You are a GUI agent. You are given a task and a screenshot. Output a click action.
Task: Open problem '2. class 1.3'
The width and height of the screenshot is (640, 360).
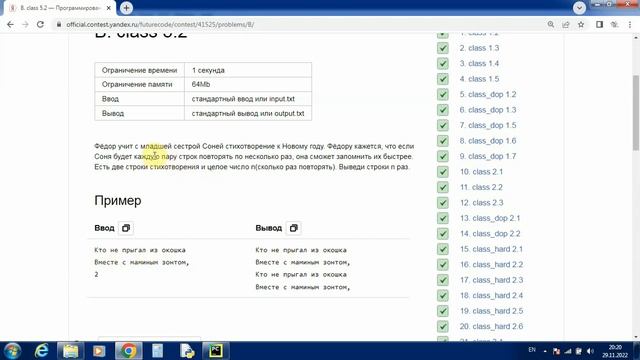tap(479, 48)
